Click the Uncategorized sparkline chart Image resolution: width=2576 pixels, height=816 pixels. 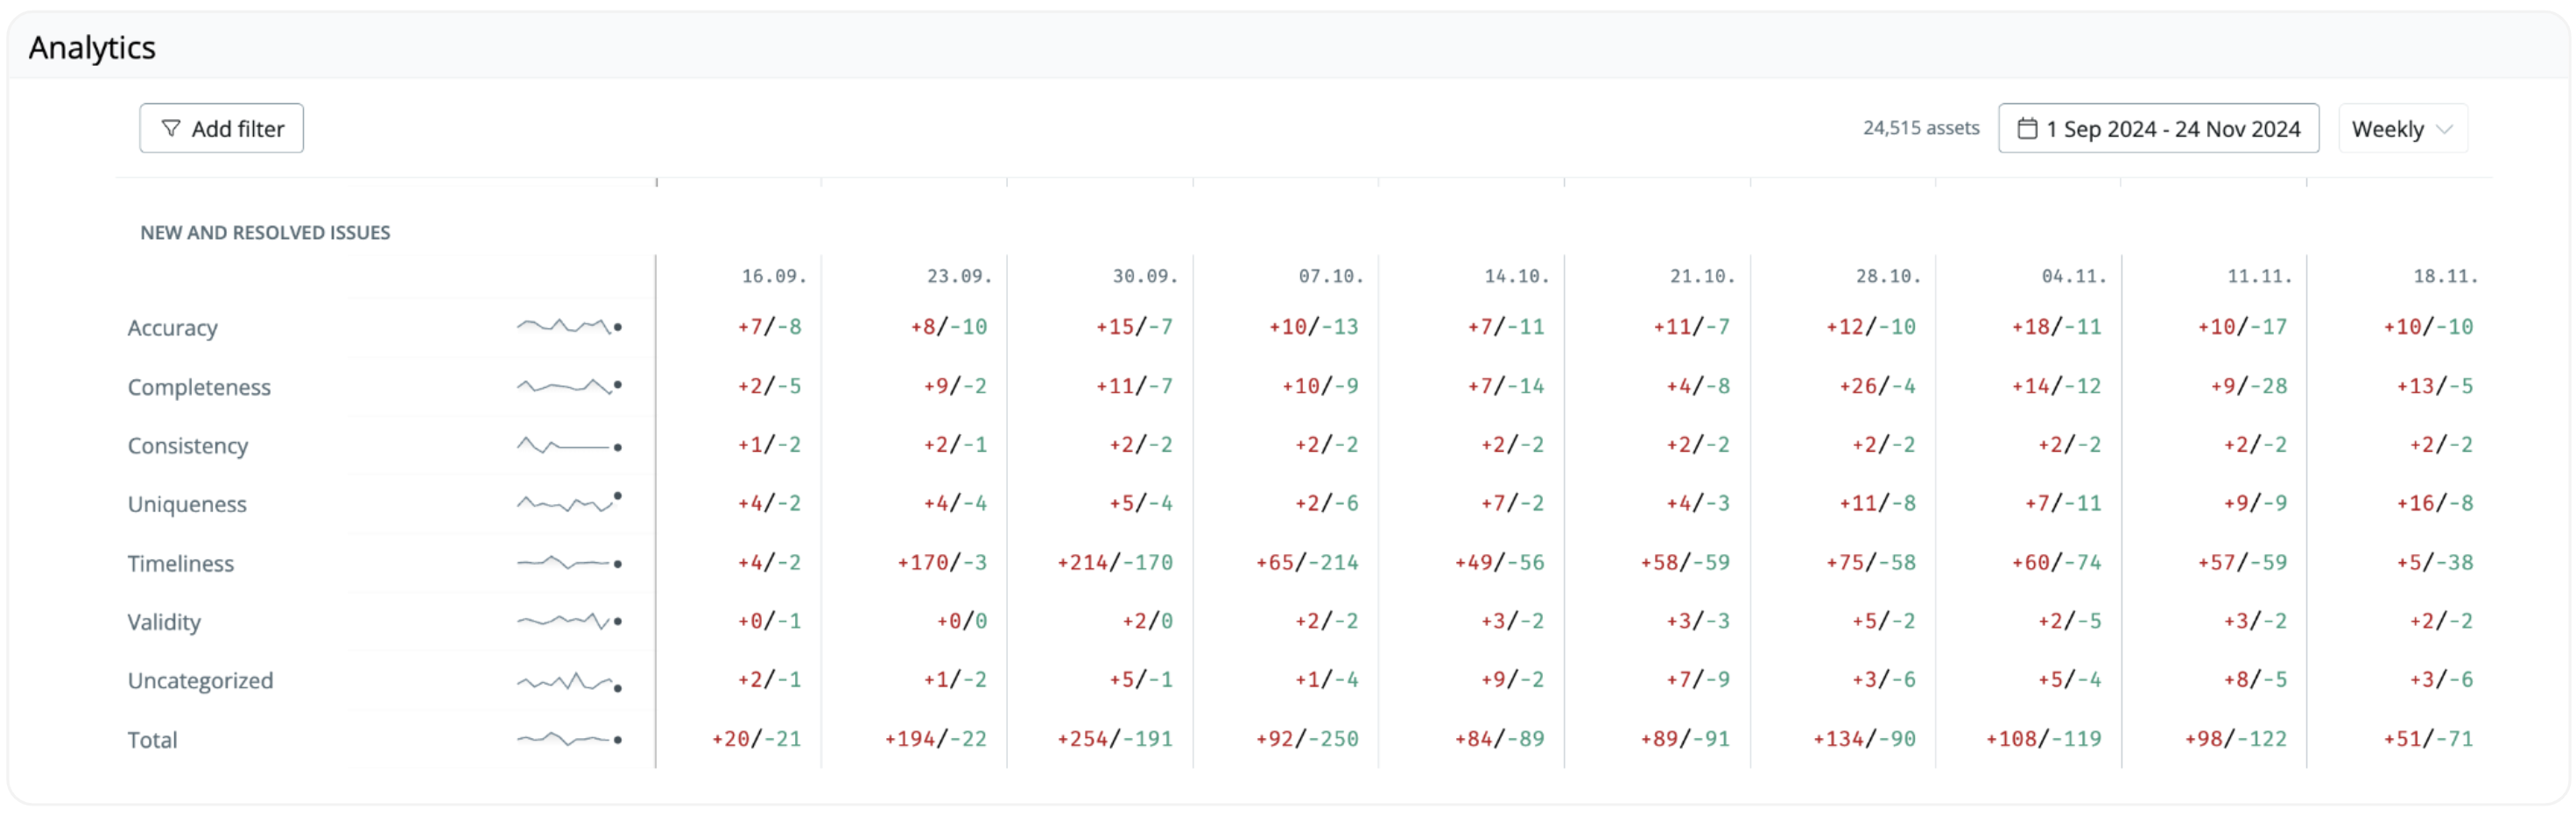(x=569, y=682)
